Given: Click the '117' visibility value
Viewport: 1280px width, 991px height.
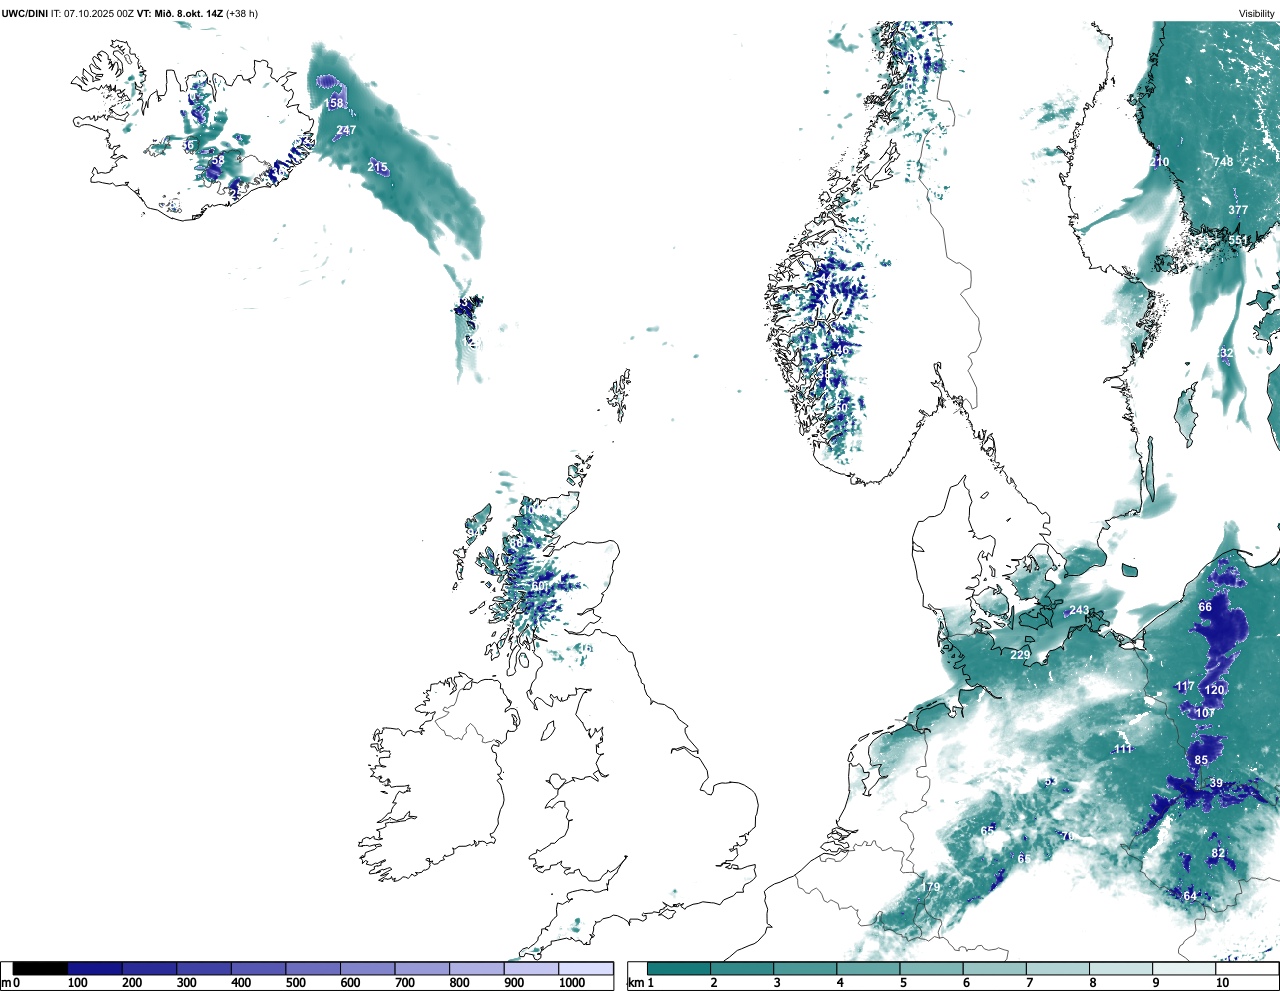Looking at the screenshot, I should point(1185,687).
